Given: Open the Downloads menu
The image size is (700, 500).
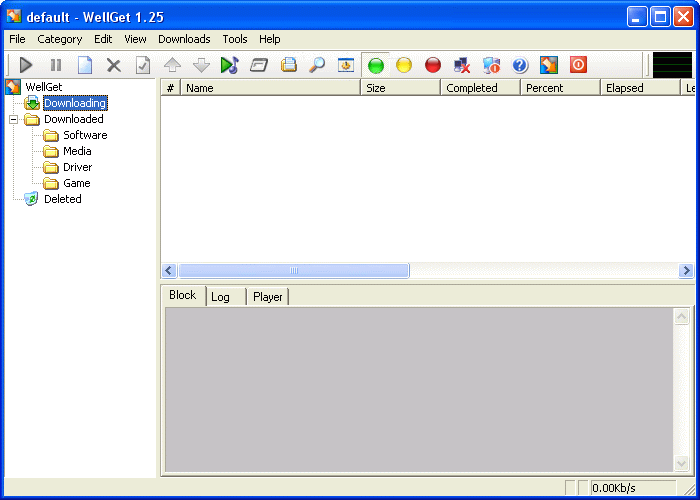Looking at the screenshot, I should 184,39.
